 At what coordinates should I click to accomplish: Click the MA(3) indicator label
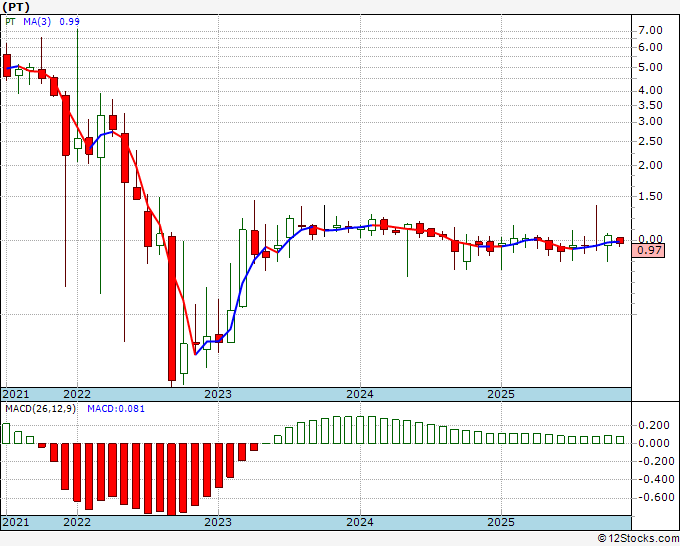coord(37,21)
